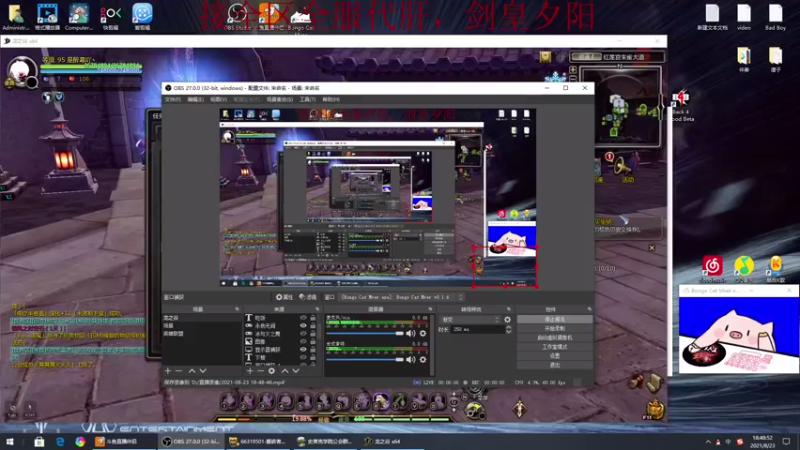Click Studio Mode (工作室模式) button
The height and width of the screenshot is (450, 800).
(x=555, y=347)
